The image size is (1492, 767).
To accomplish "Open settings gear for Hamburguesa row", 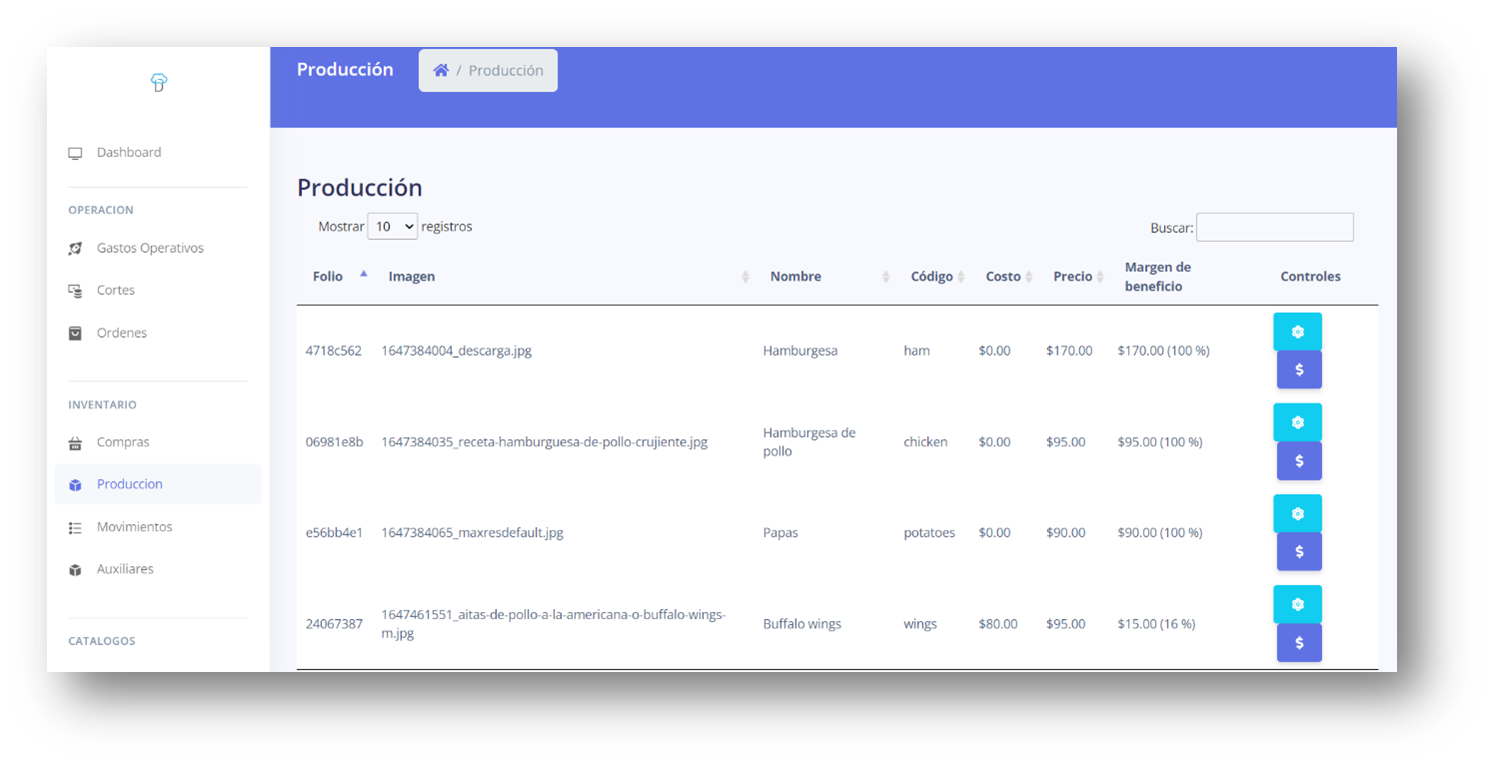I will pyautogui.click(x=1297, y=332).
